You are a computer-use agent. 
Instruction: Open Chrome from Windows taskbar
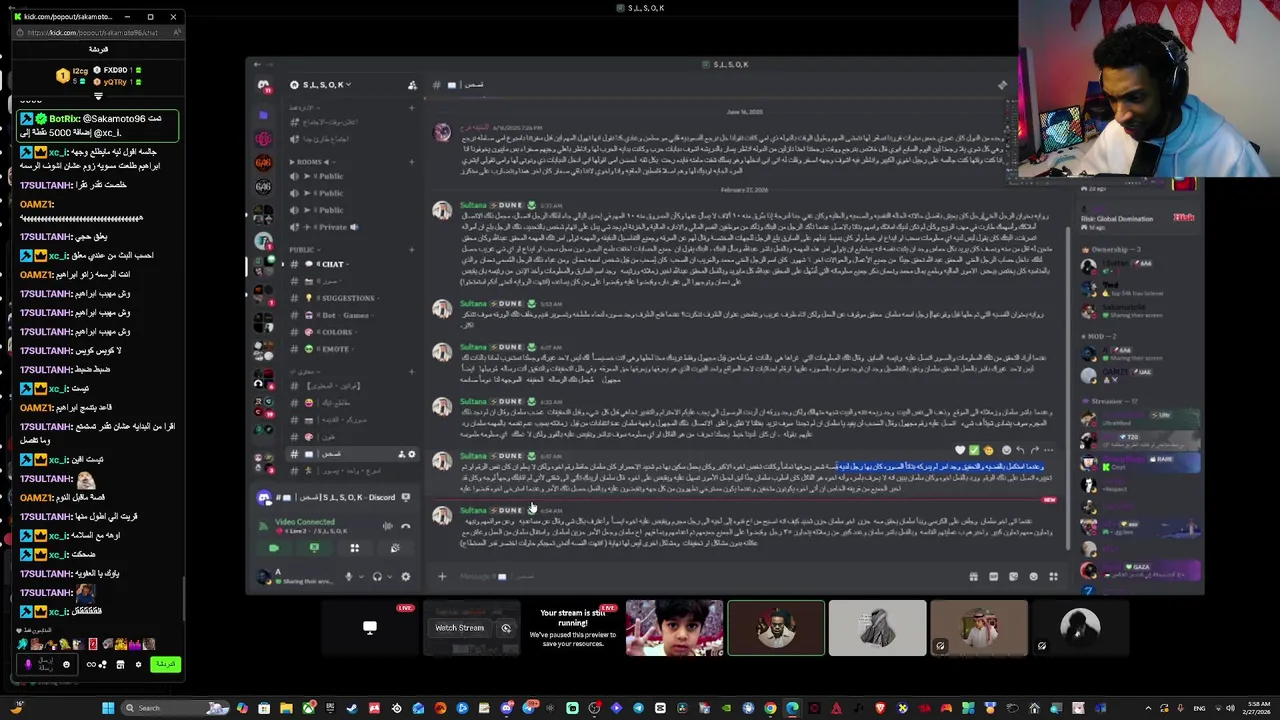pyautogui.click(x=770, y=708)
